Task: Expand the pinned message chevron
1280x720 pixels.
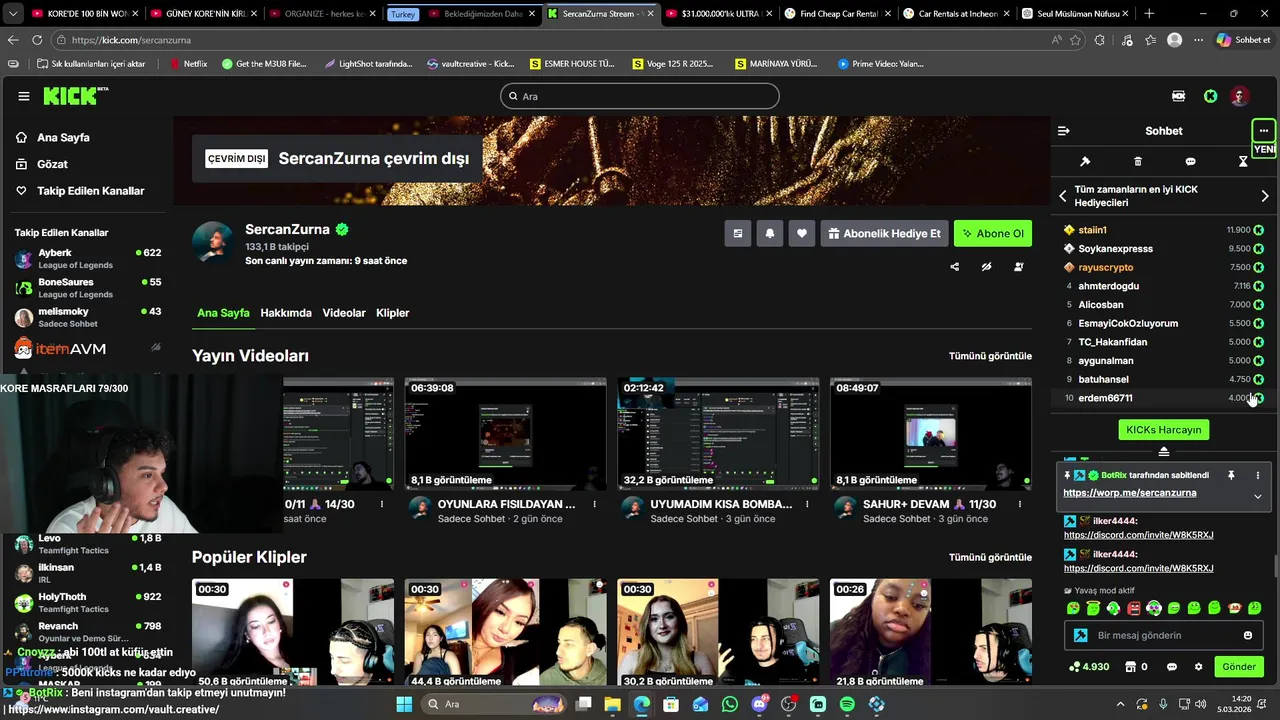Action: coord(1258,496)
